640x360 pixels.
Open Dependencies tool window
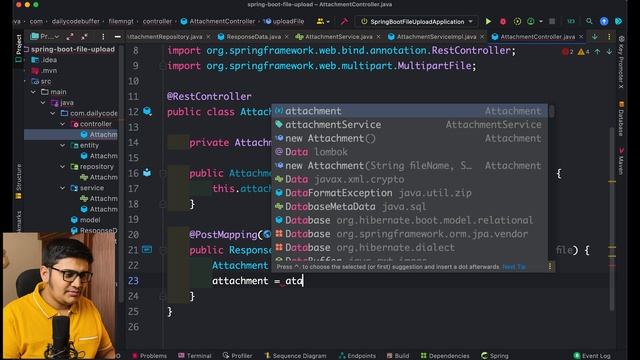(x=445, y=356)
